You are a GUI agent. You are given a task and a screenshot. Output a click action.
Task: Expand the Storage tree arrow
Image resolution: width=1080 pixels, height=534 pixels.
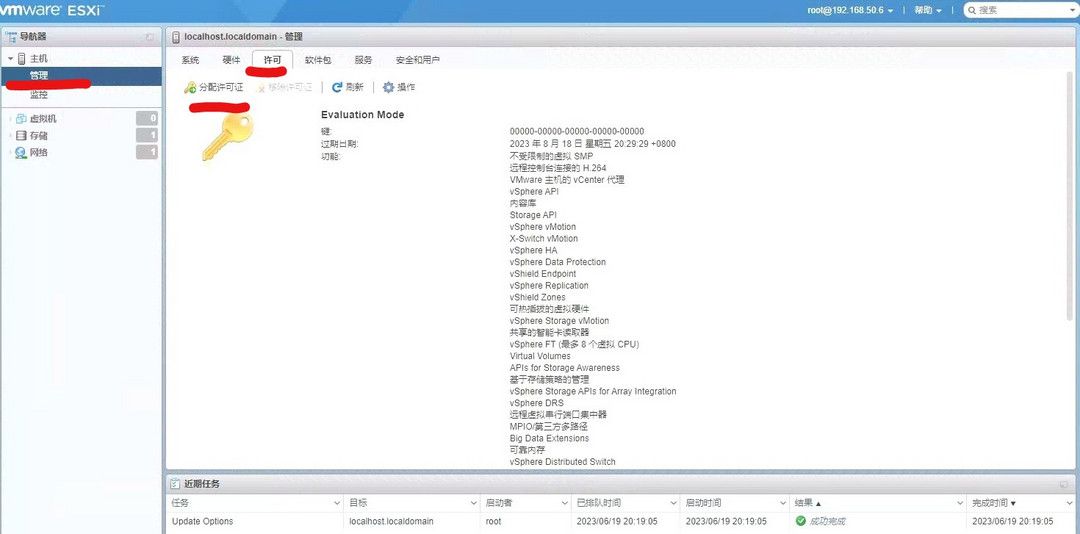(10, 136)
